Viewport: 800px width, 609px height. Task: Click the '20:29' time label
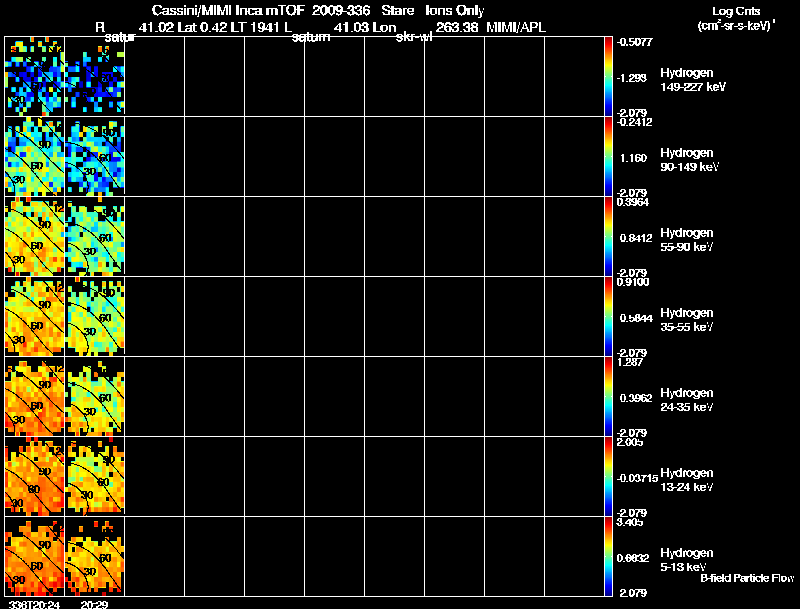[94, 604]
